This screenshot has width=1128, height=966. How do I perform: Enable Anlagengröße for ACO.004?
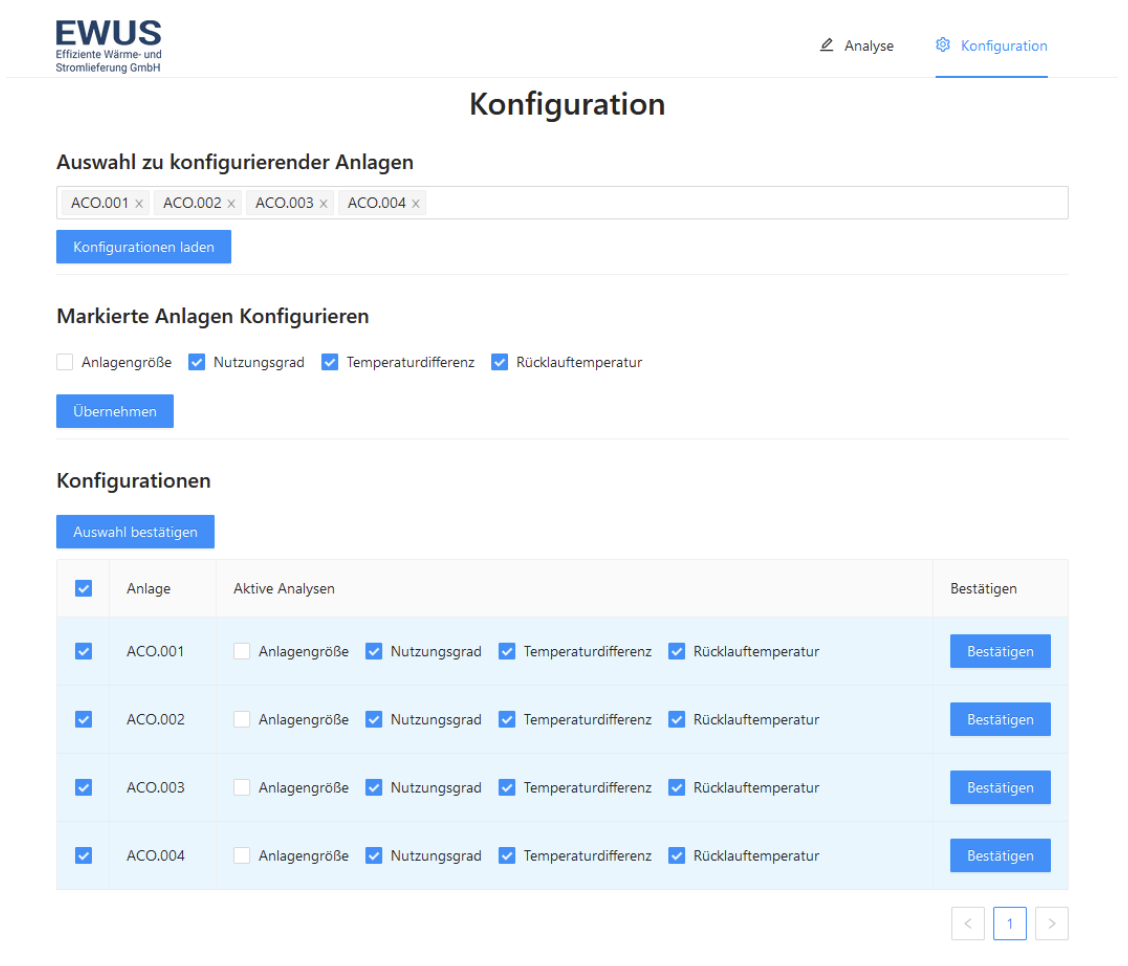[242, 855]
